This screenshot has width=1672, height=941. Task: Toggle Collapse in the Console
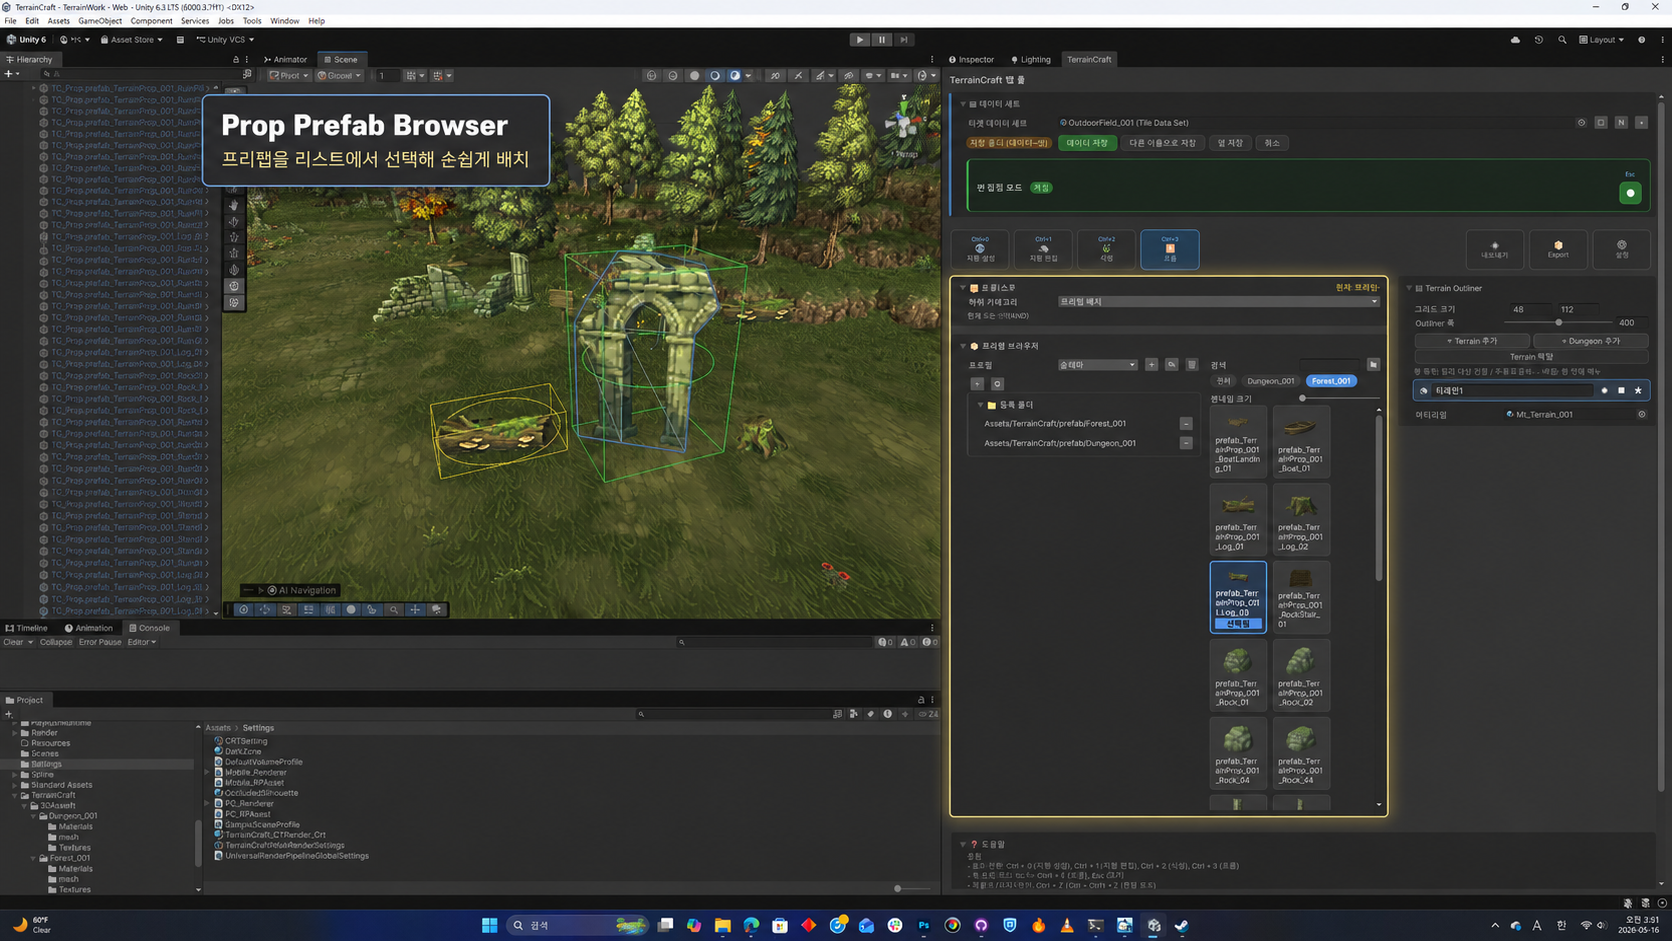coord(56,642)
